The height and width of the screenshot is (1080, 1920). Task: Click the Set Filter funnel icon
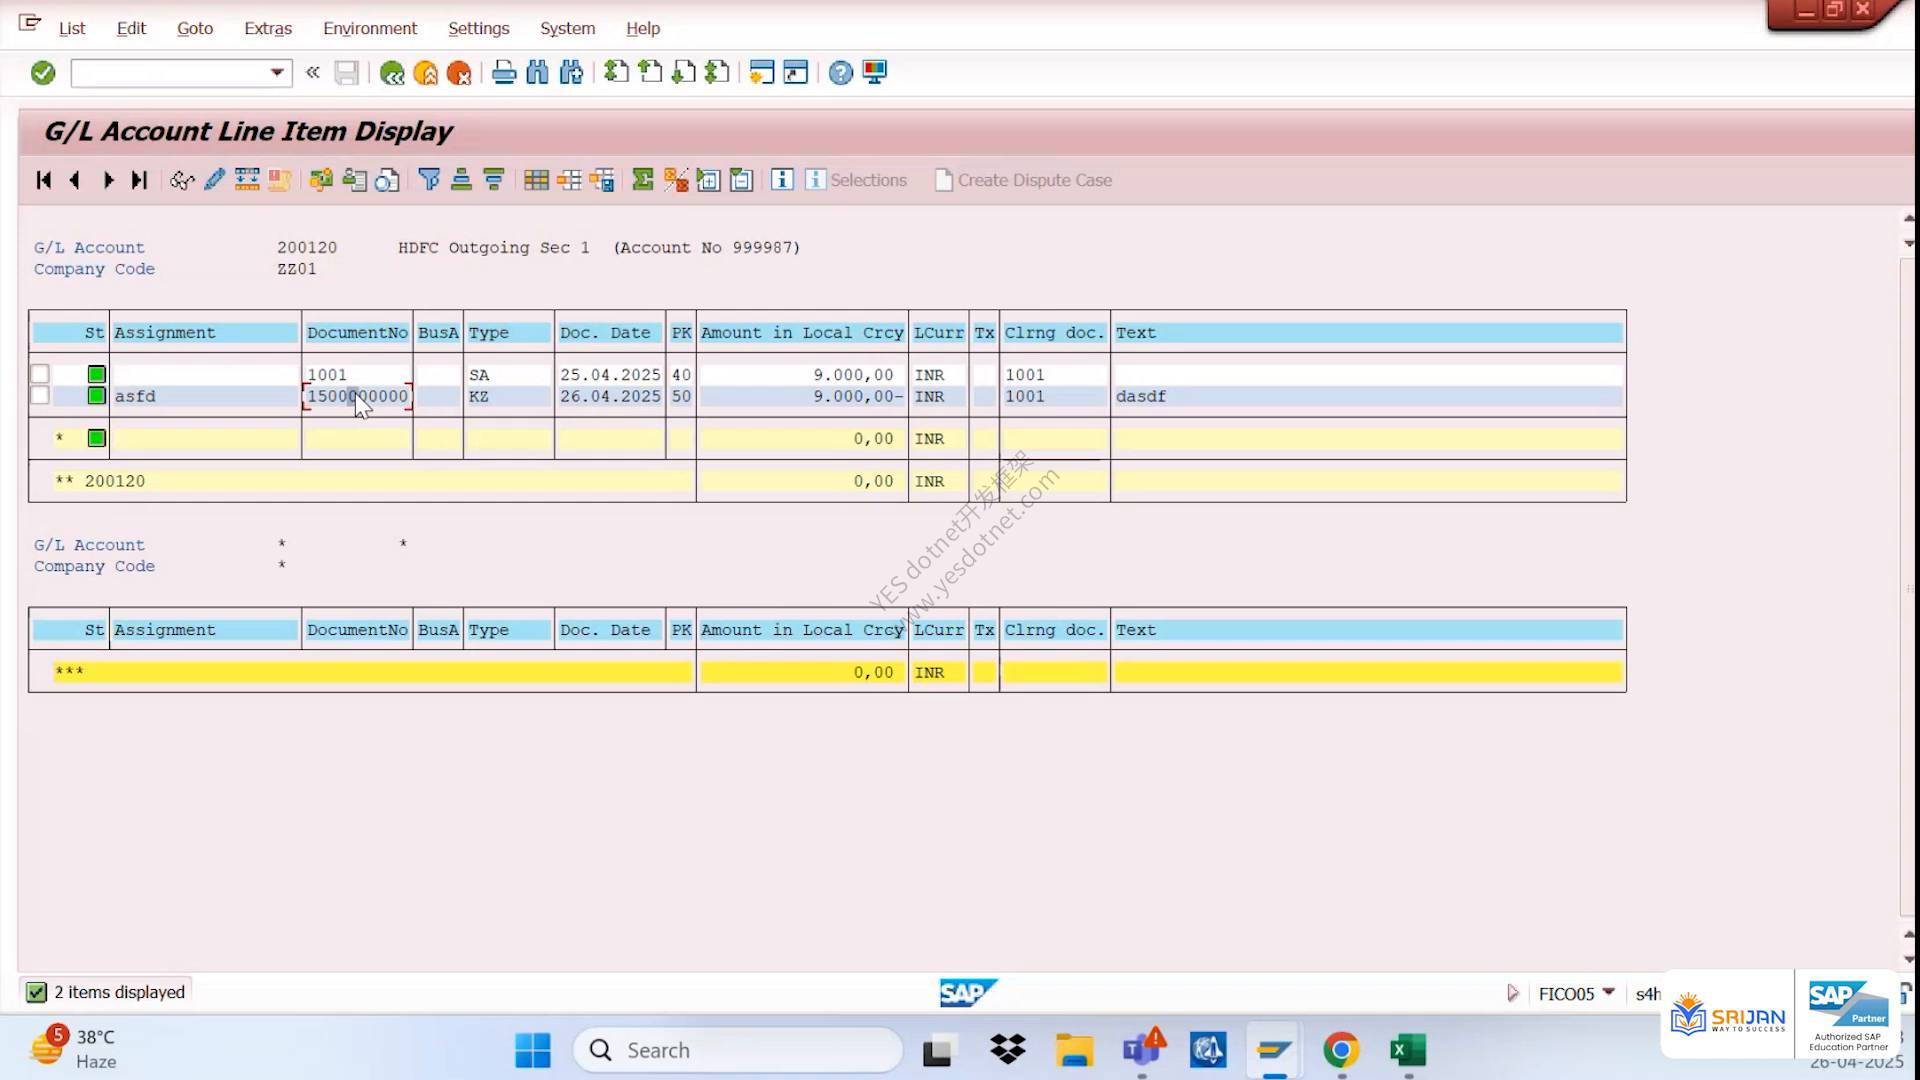429,180
